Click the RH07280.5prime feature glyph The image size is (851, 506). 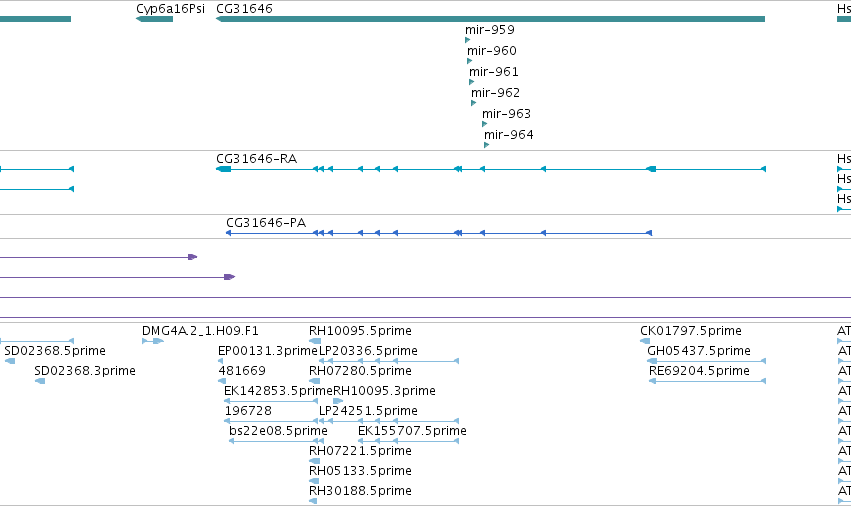click(x=314, y=381)
